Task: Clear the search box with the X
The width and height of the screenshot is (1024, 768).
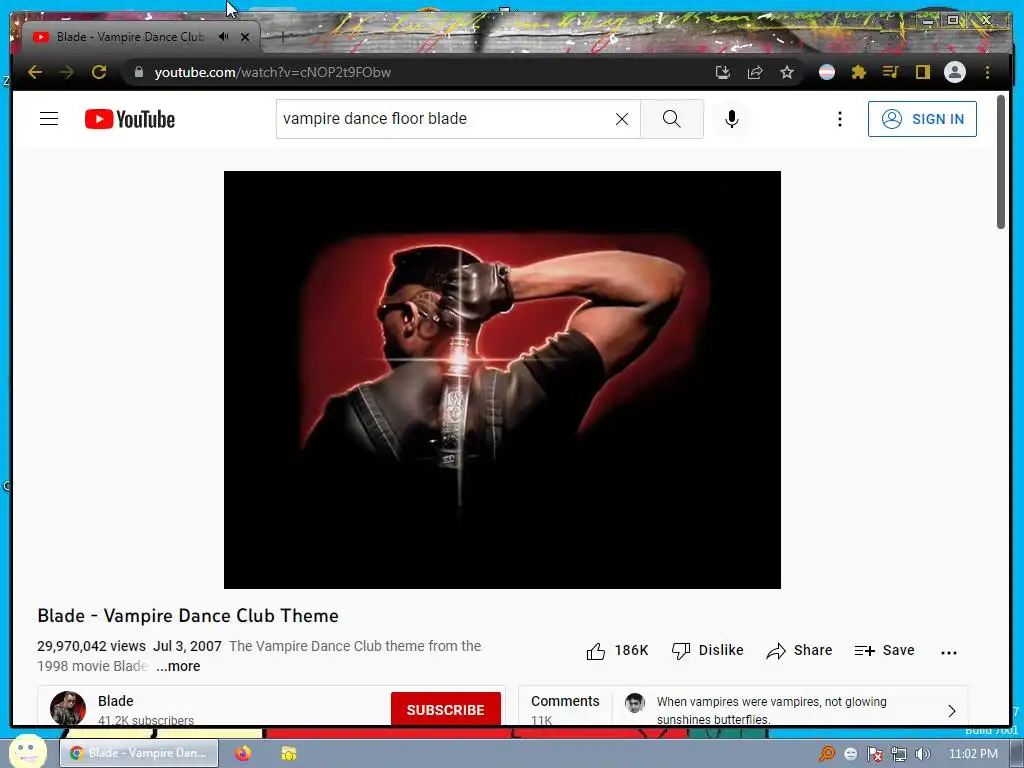Action: 622,119
